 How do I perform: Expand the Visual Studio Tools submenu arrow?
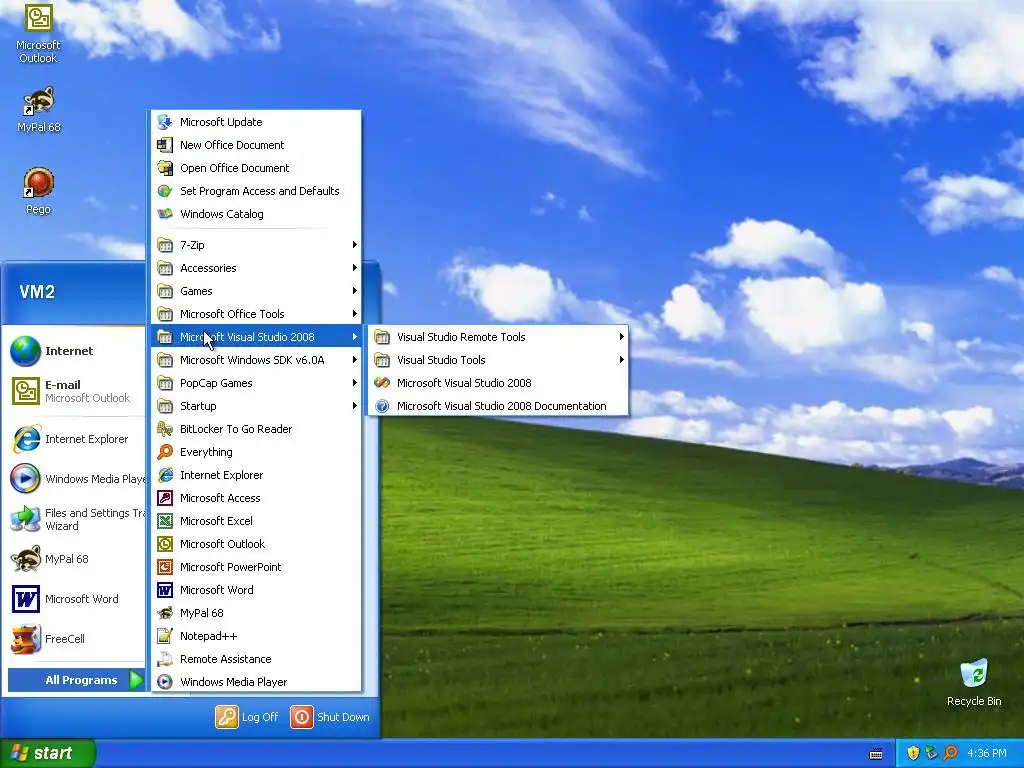pyautogui.click(x=622, y=360)
